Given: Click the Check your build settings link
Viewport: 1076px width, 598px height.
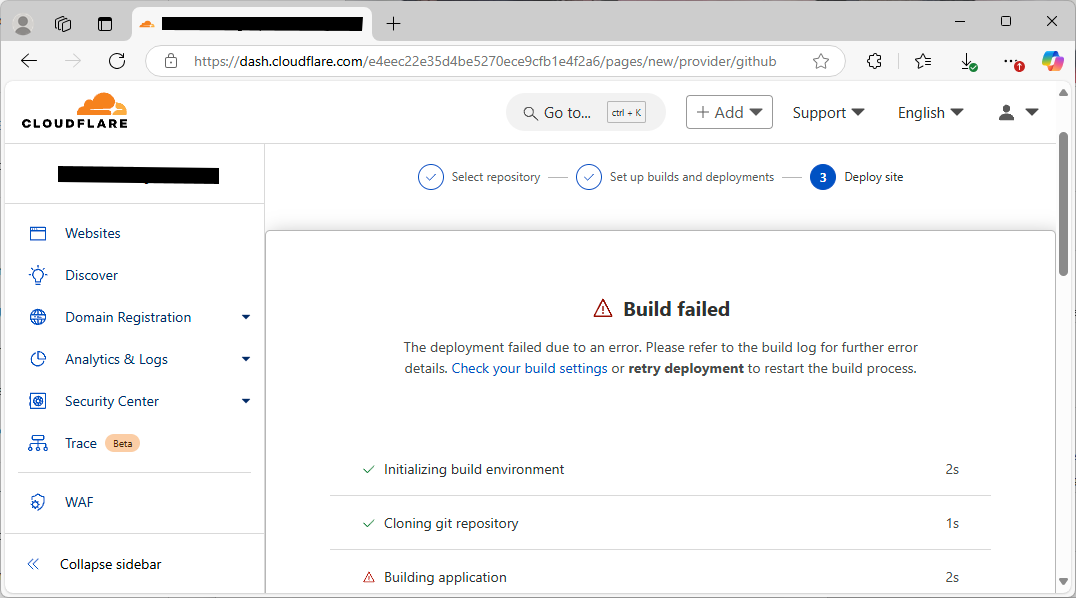Looking at the screenshot, I should (529, 367).
